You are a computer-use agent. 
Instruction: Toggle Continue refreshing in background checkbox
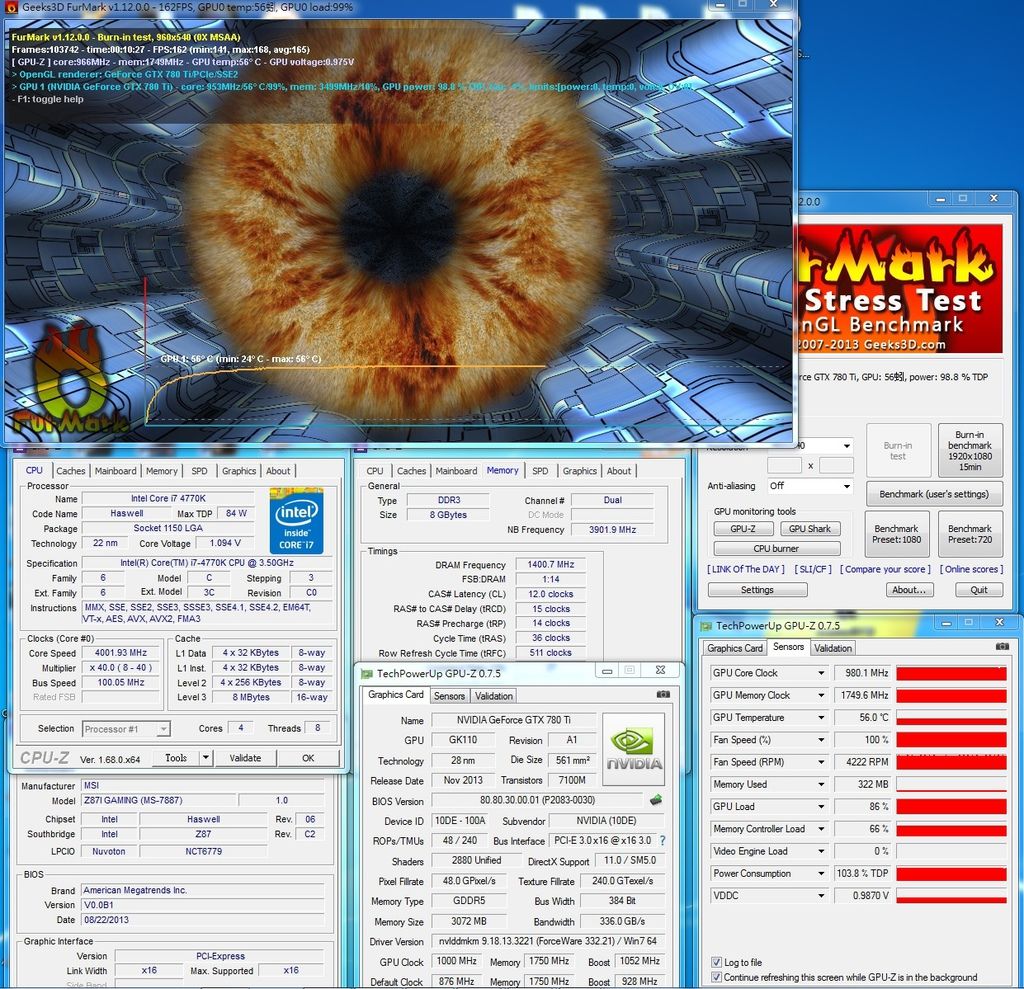click(x=716, y=977)
